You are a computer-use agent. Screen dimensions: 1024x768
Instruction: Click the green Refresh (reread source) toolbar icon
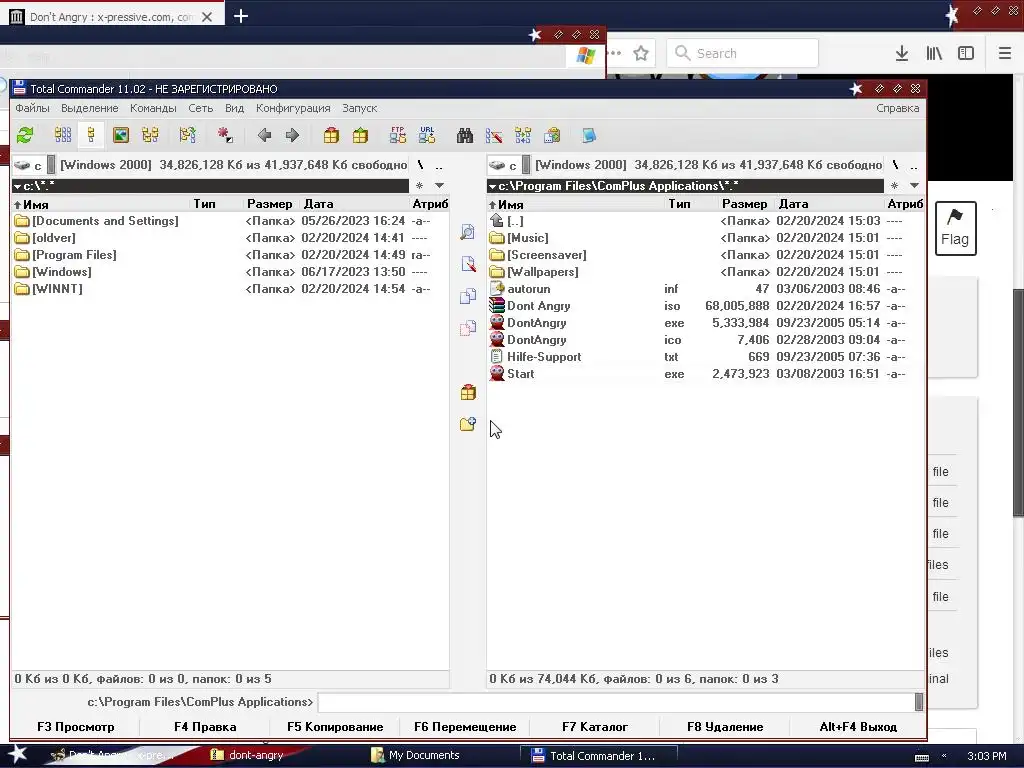click(25, 135)
